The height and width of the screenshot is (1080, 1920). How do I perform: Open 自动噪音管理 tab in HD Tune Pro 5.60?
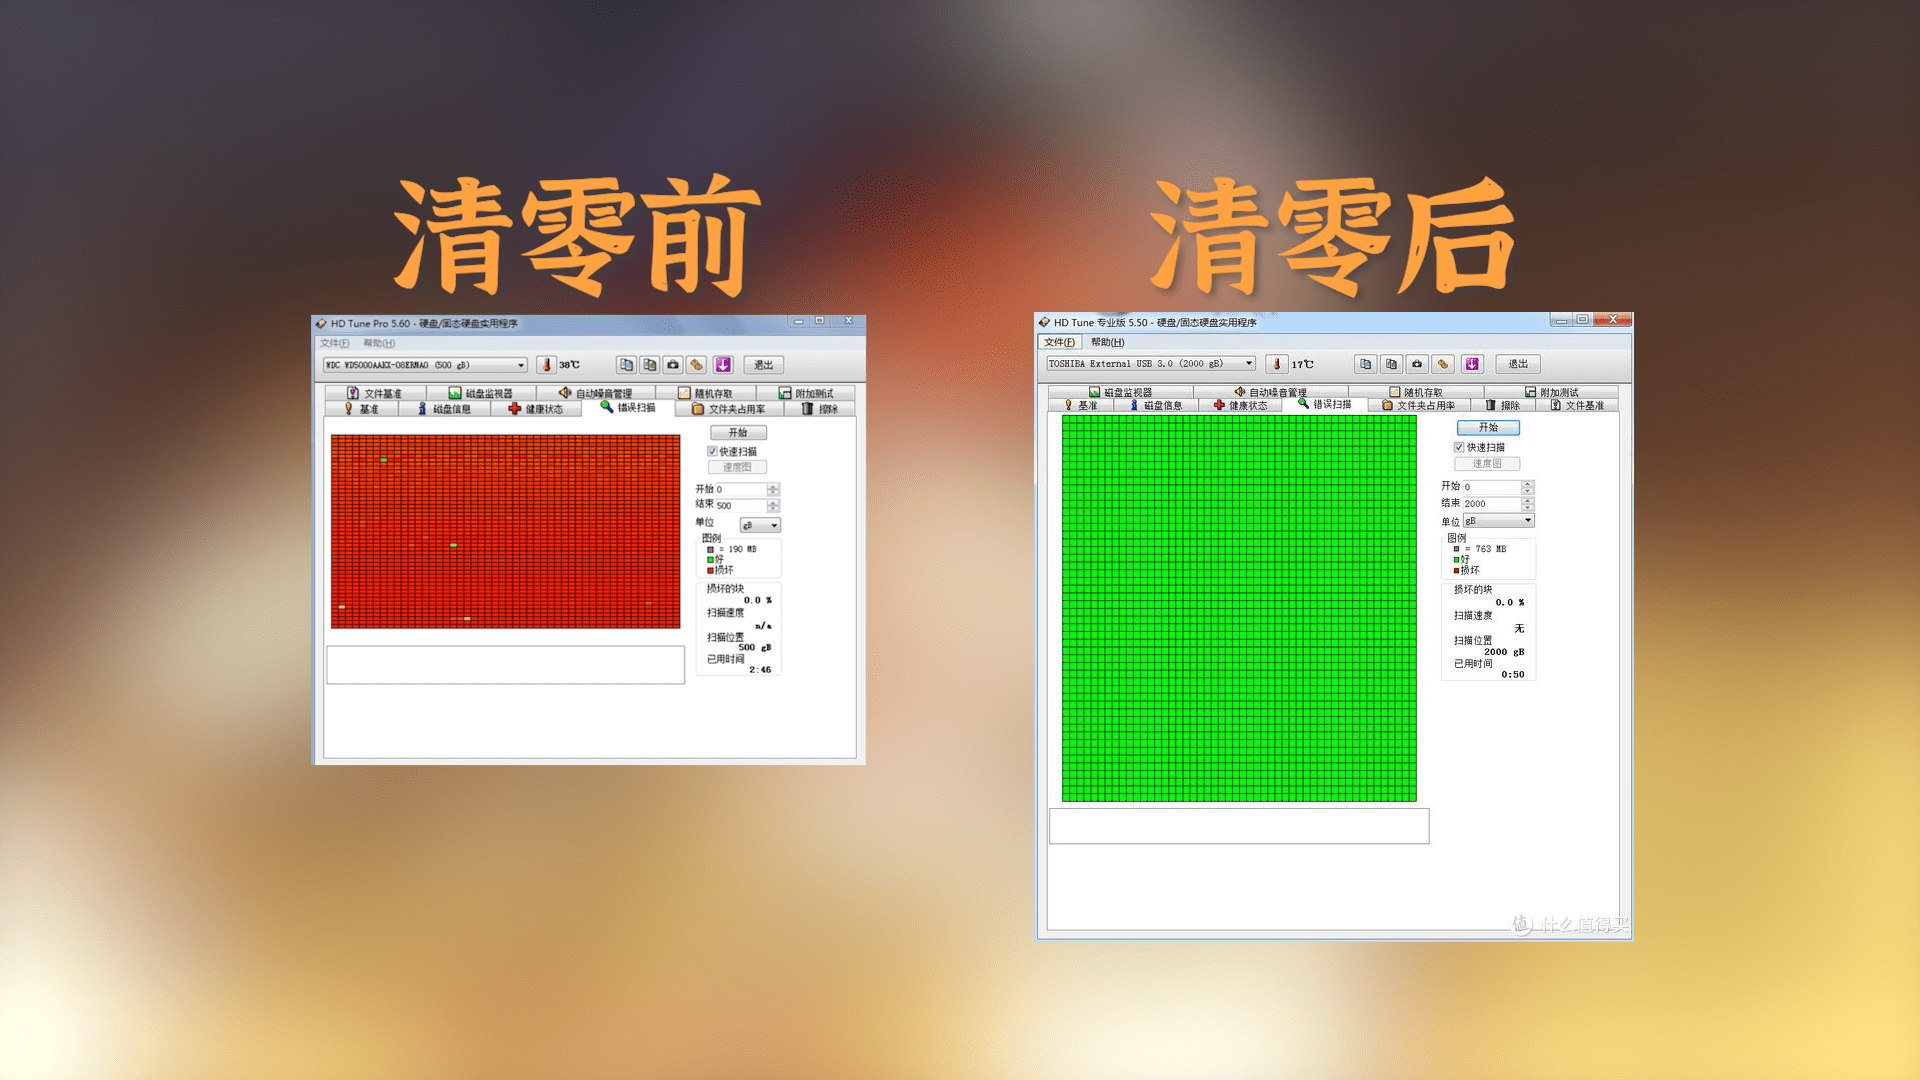tap(596, 393)
